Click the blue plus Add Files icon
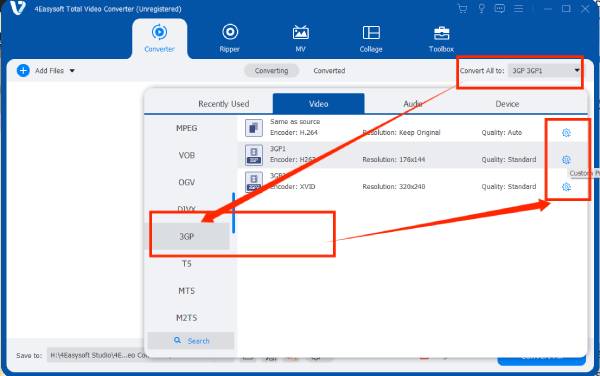This screenshot has height=376, width=600. (x=23, y=70)
